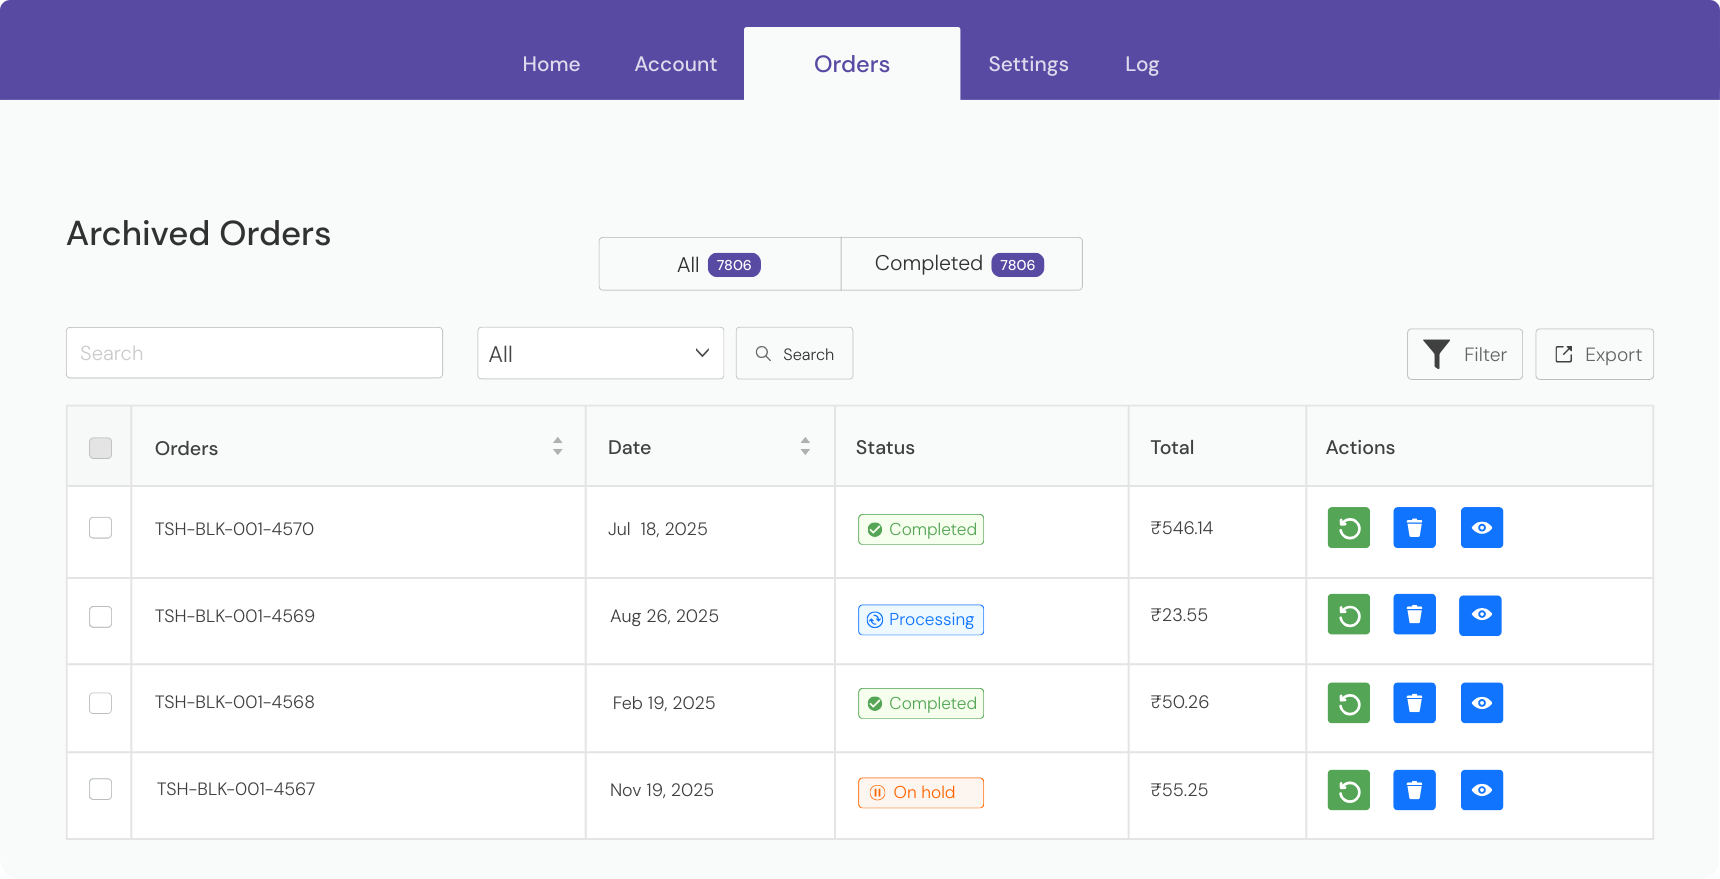
Task: Open the All dropdown beside search field
Action: (600, 354)
